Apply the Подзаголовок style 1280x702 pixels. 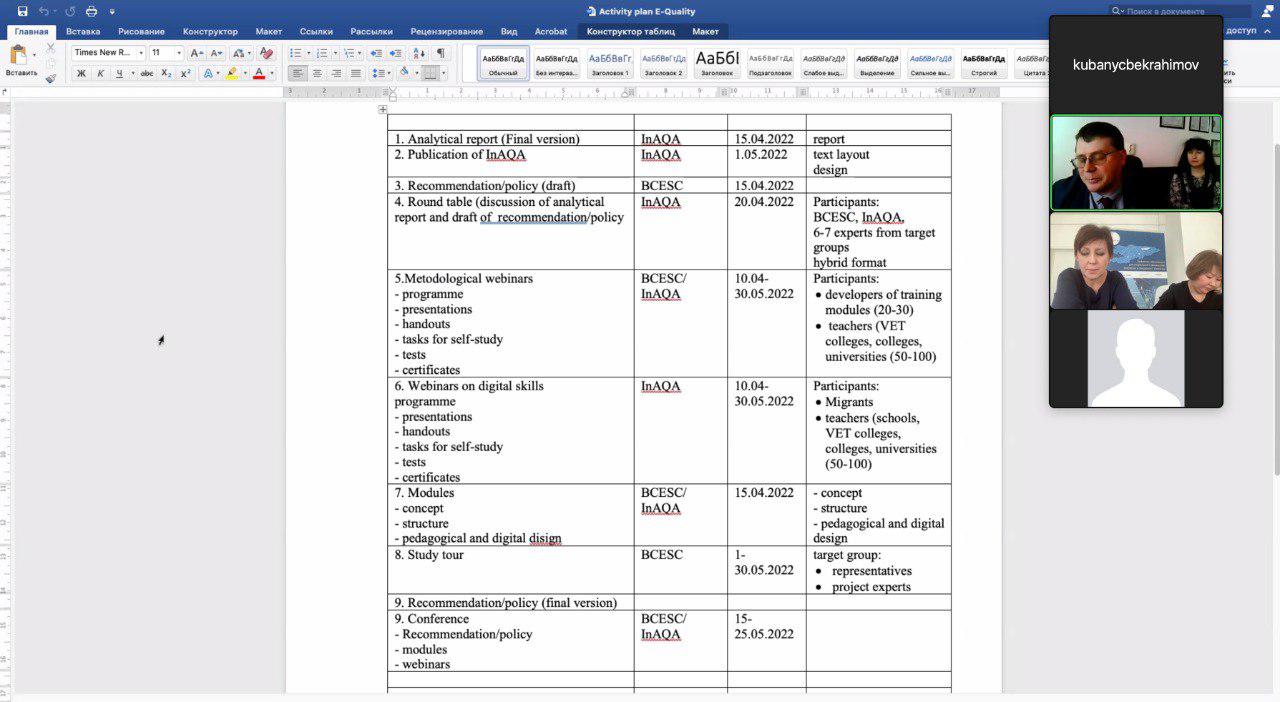click(x=770, y=63)
